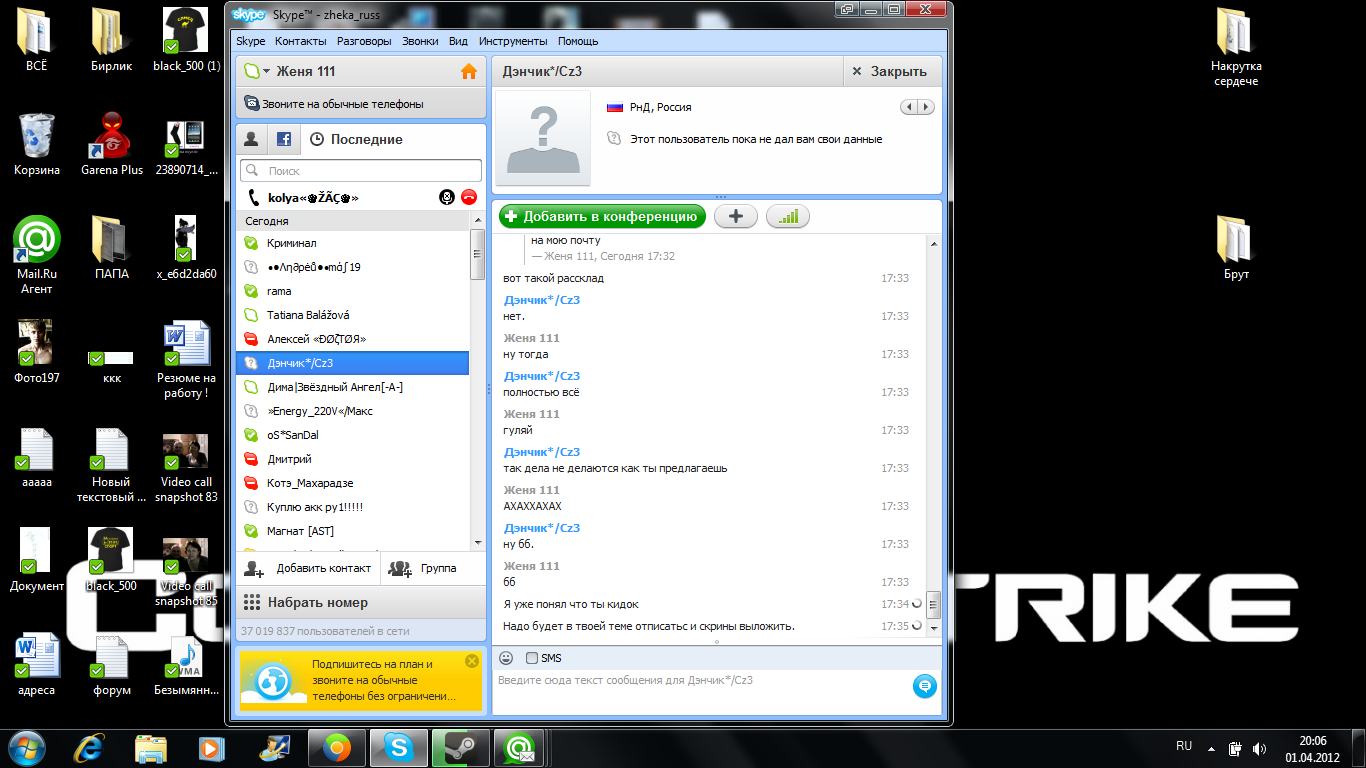Select contact 'Алексей «ÐØƇŦØЯ»'

pyautogui.click(x=352, y=339)
